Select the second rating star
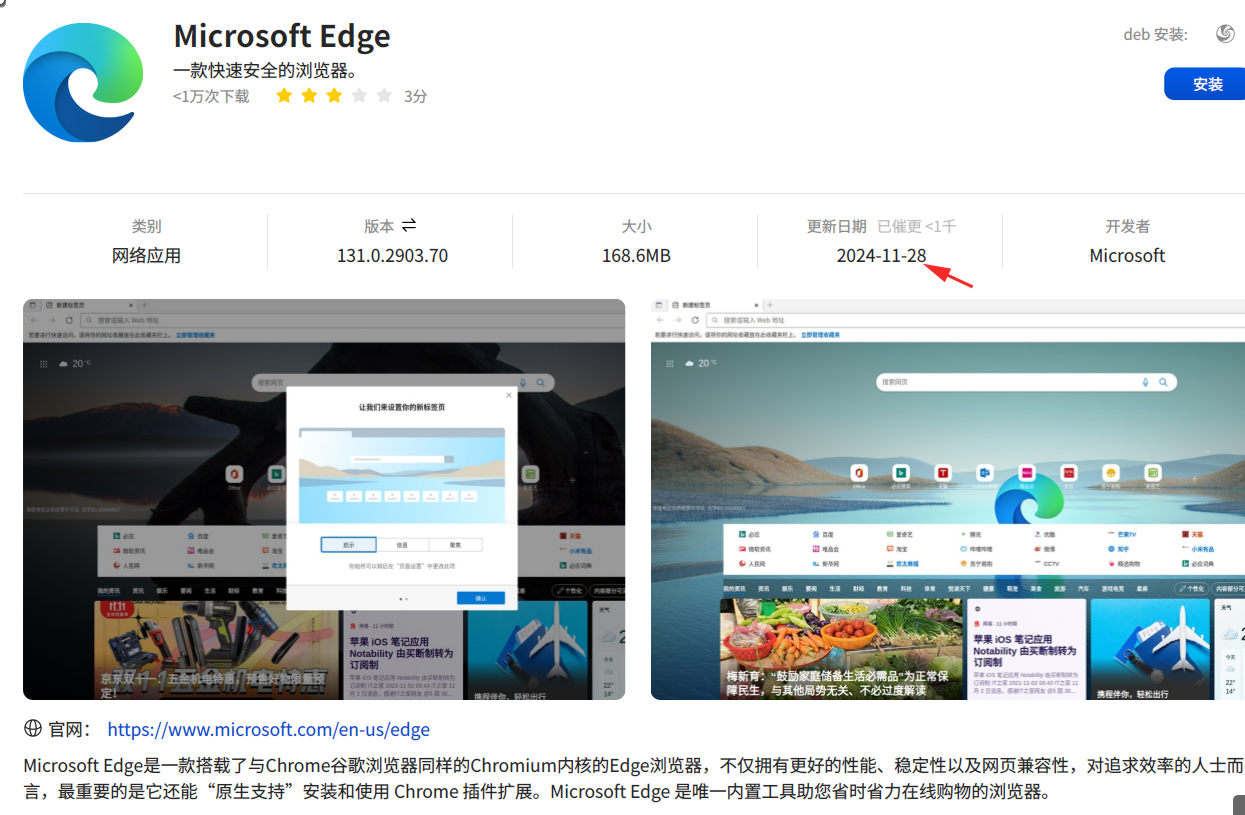Viewport: 1245px width, 815px height. tap(309, 96)
